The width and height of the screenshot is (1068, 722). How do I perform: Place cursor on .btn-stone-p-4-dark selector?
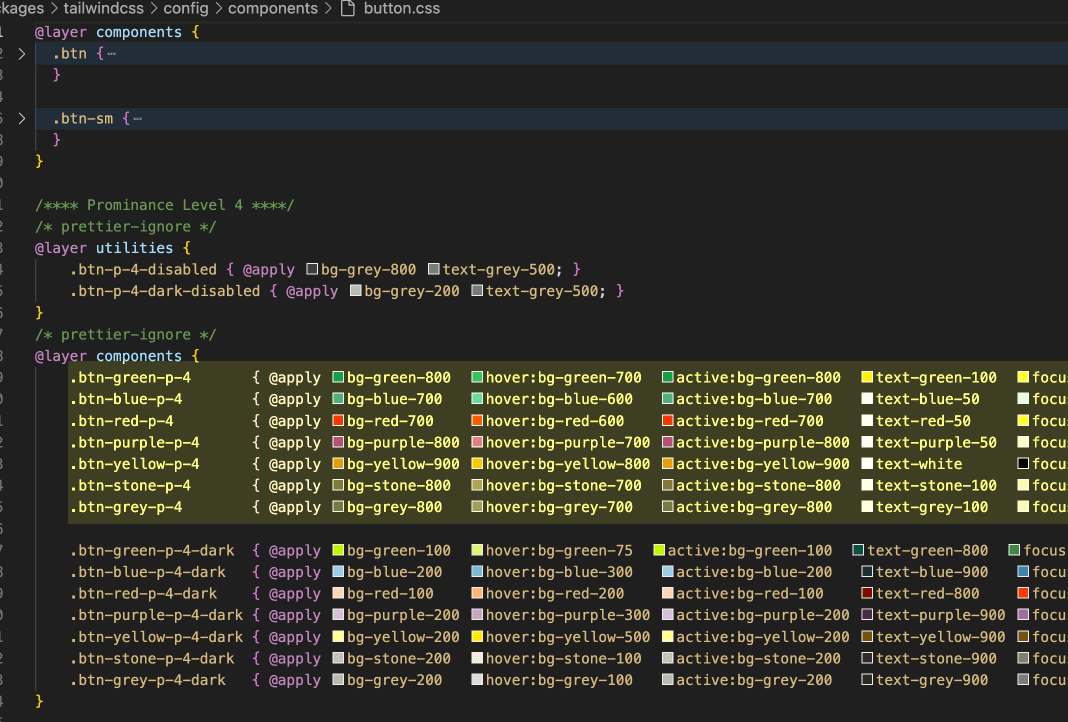pos(152,659)
